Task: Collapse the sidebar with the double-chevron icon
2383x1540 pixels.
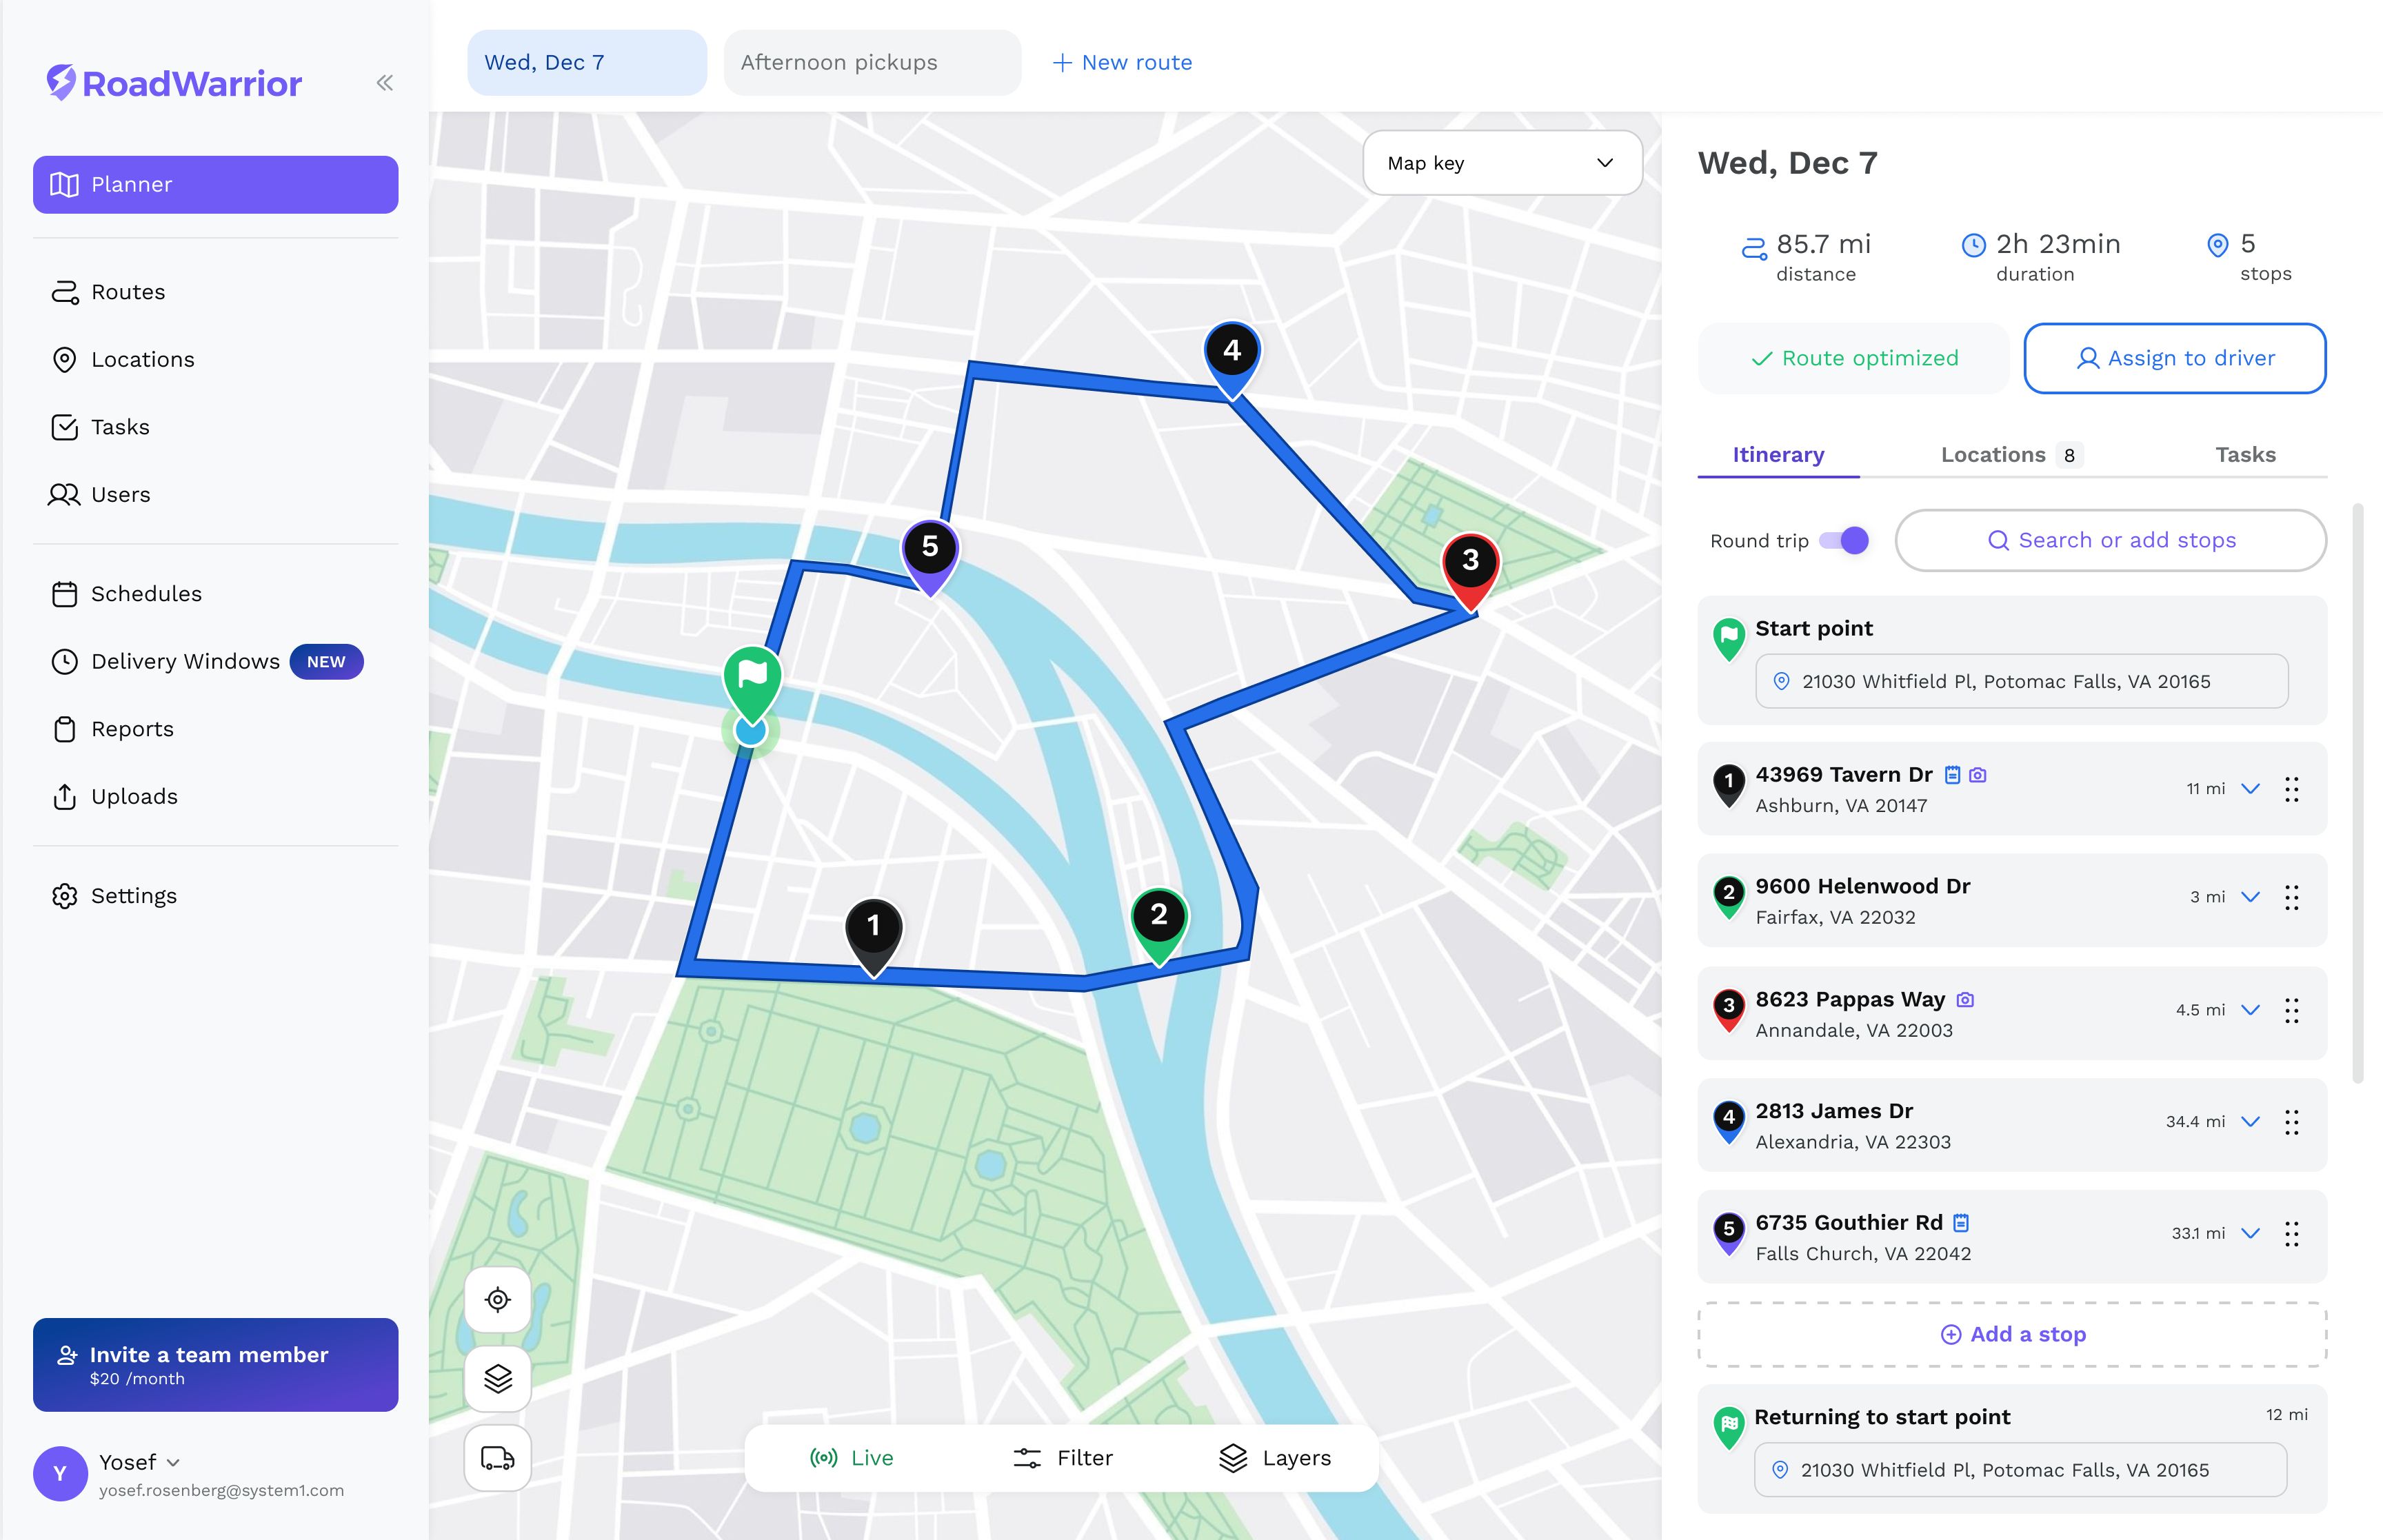Action: pyautogui.click(x=385, y=83)
